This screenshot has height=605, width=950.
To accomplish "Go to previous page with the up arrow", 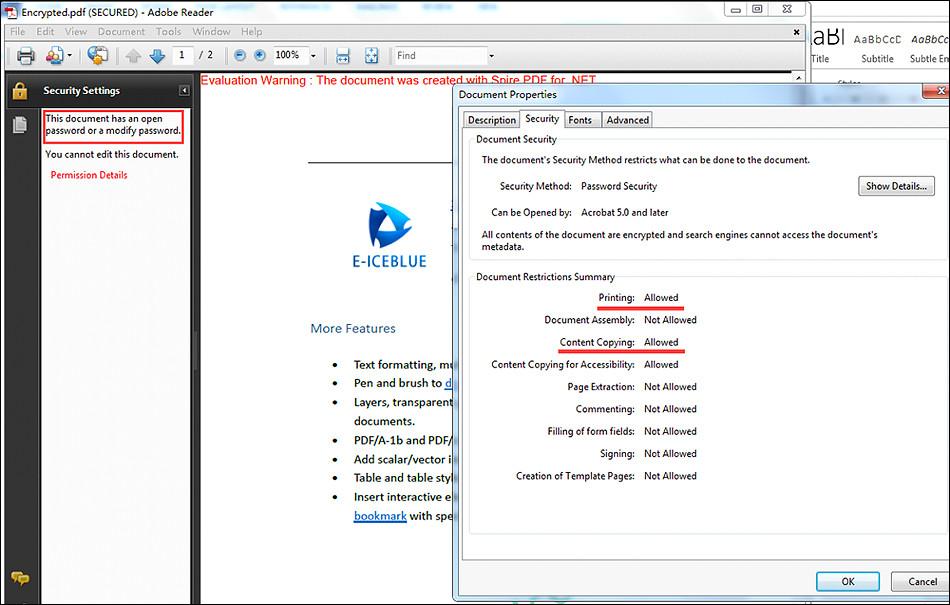I will (133, 56).
